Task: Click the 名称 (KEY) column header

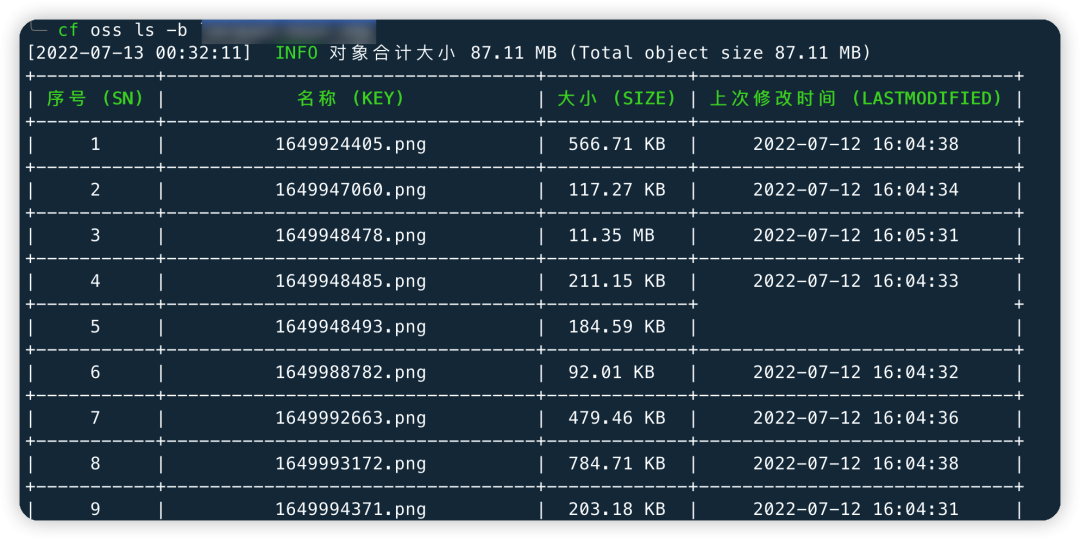Action: coord(351,98)
